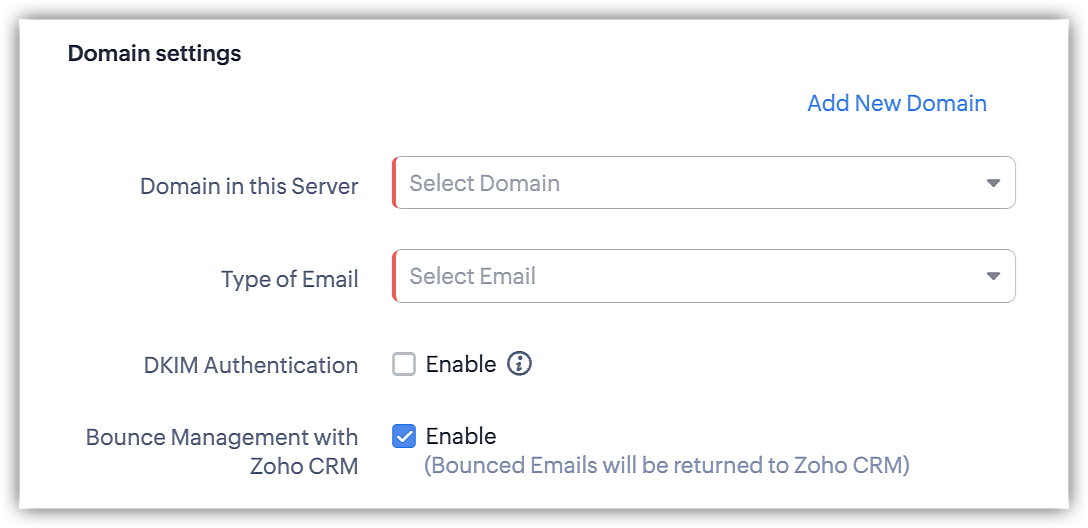Click the Select Domain placeholder text
The width and height of the screenshot is (1088, 528).
pyautogui.click(x=485, y=183)
